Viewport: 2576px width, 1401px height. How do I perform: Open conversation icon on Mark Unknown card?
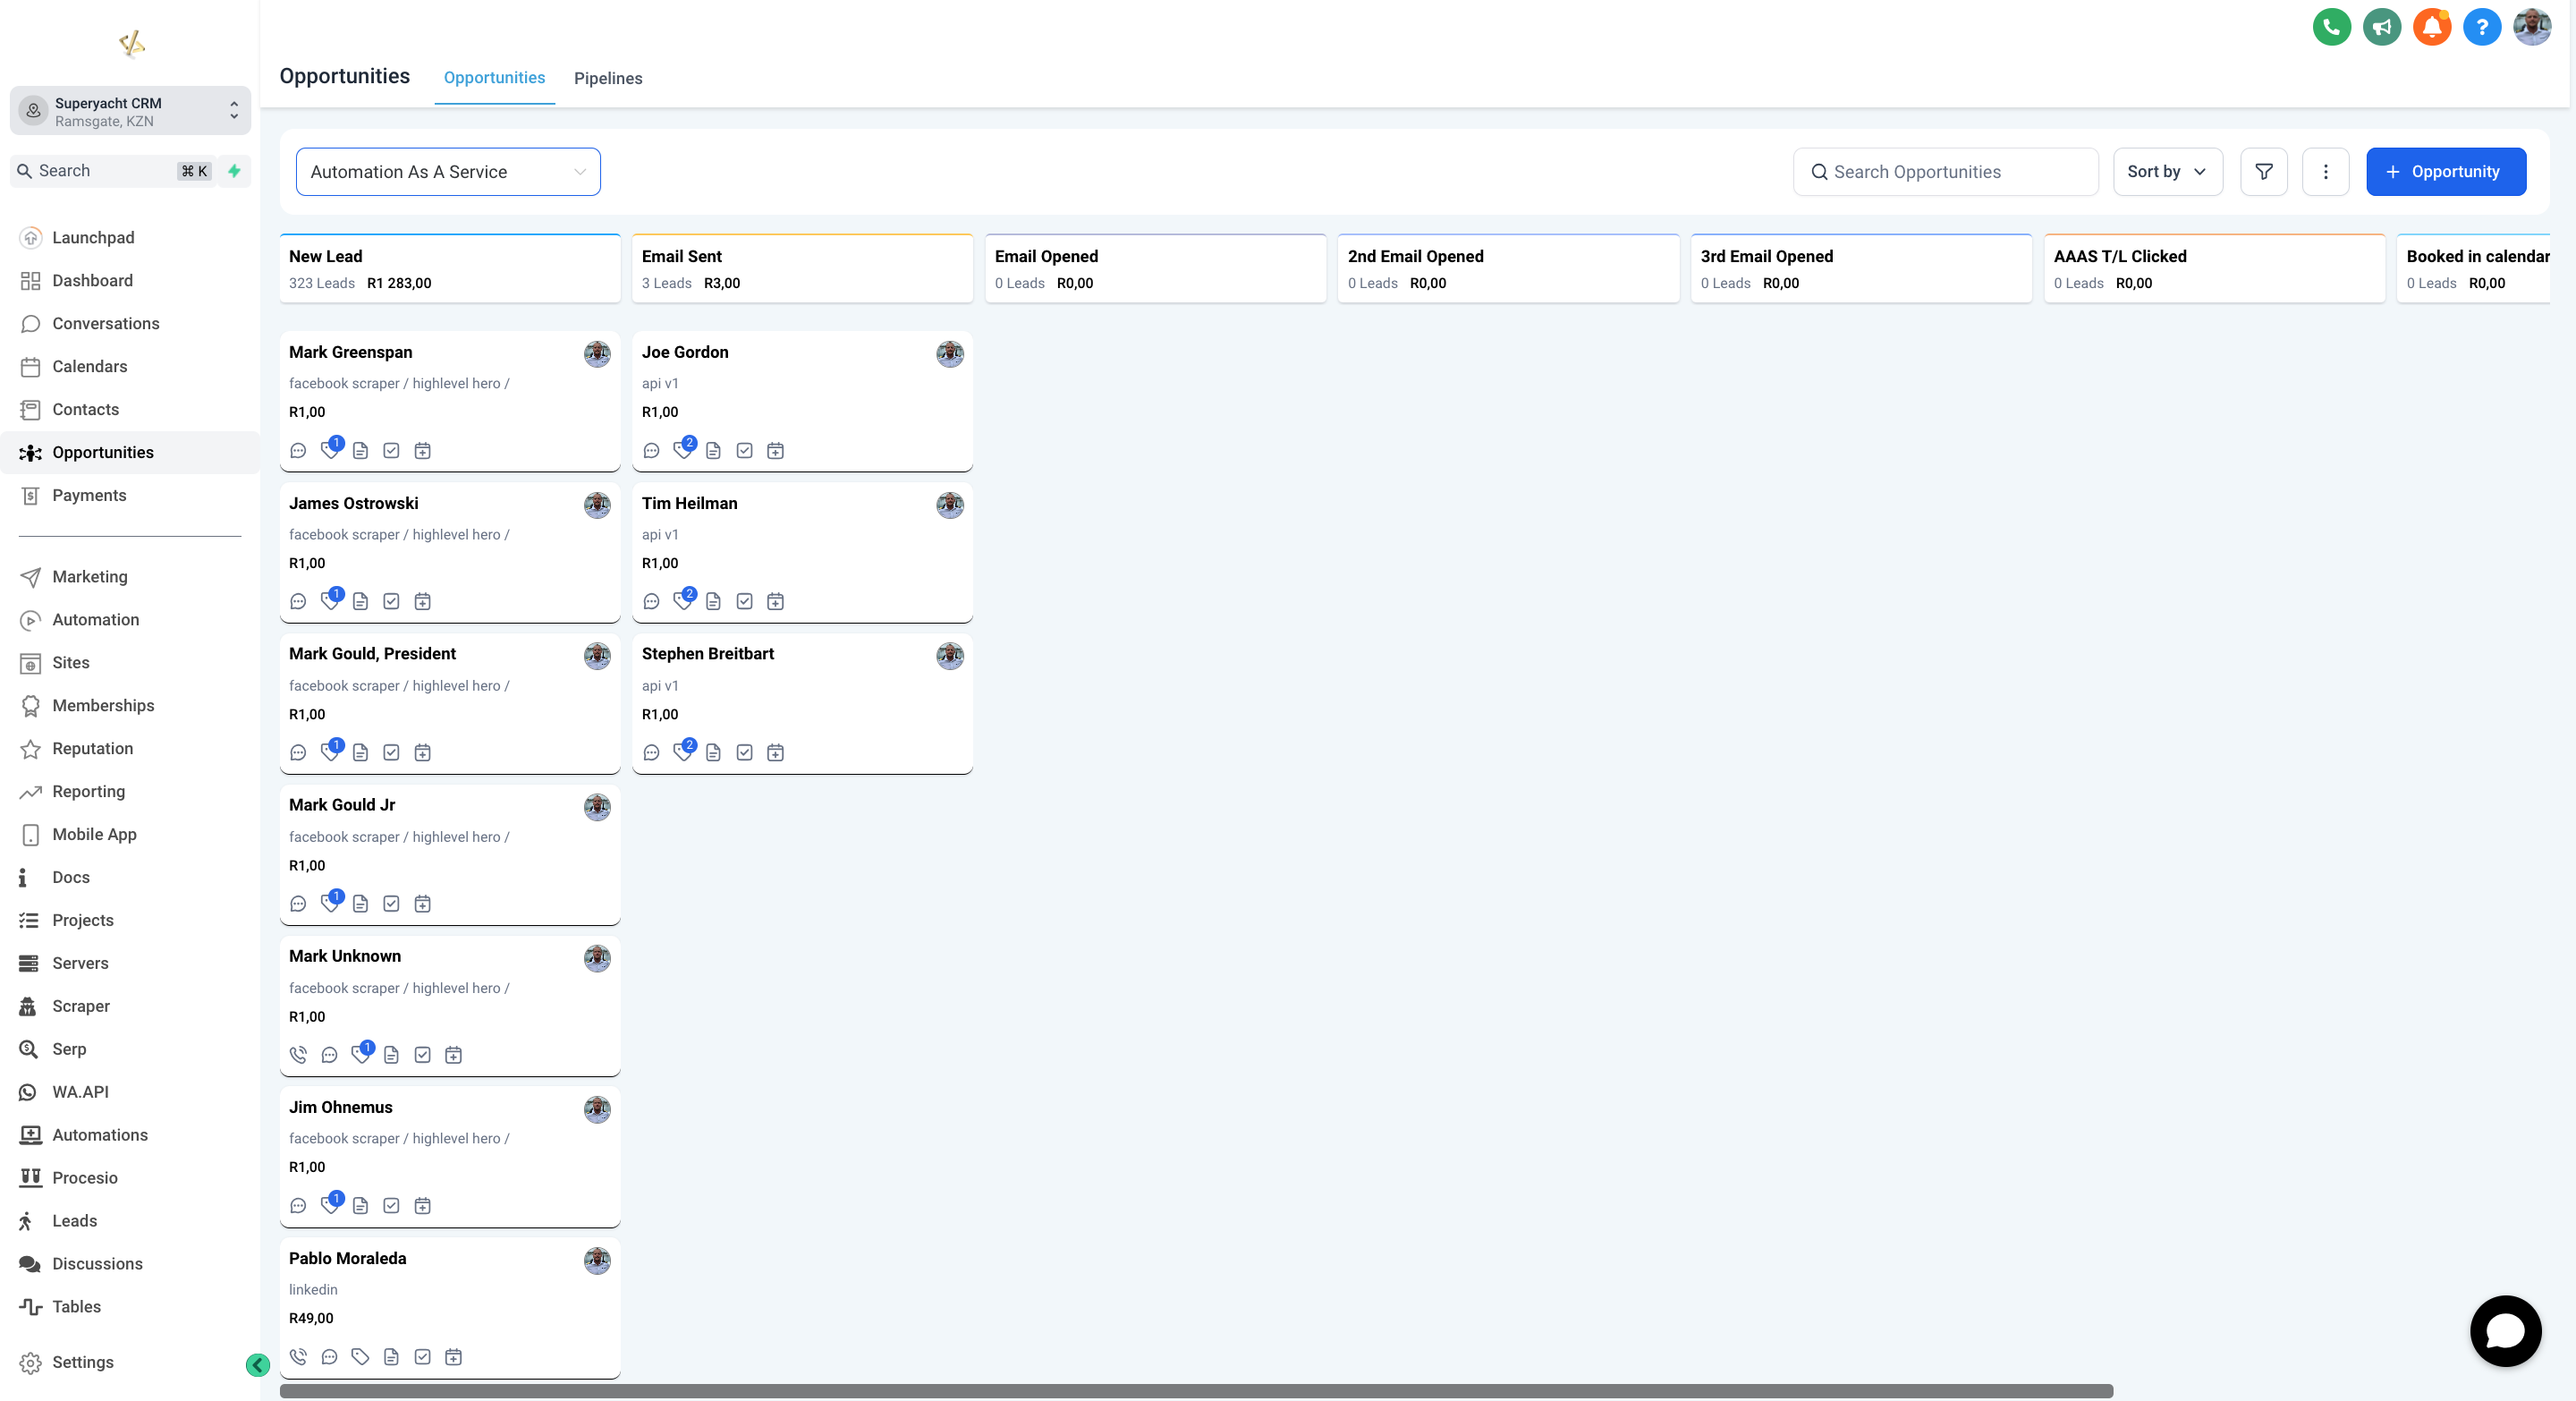click(x=329, y=1055)
